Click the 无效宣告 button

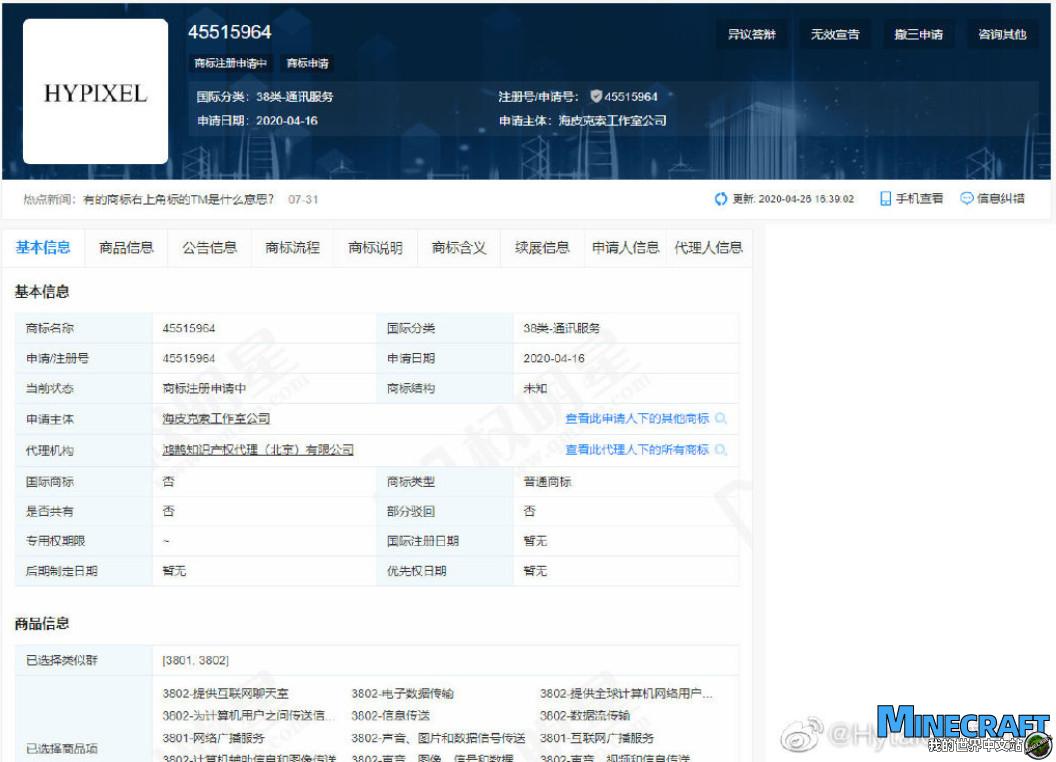(x=835, y=33)
